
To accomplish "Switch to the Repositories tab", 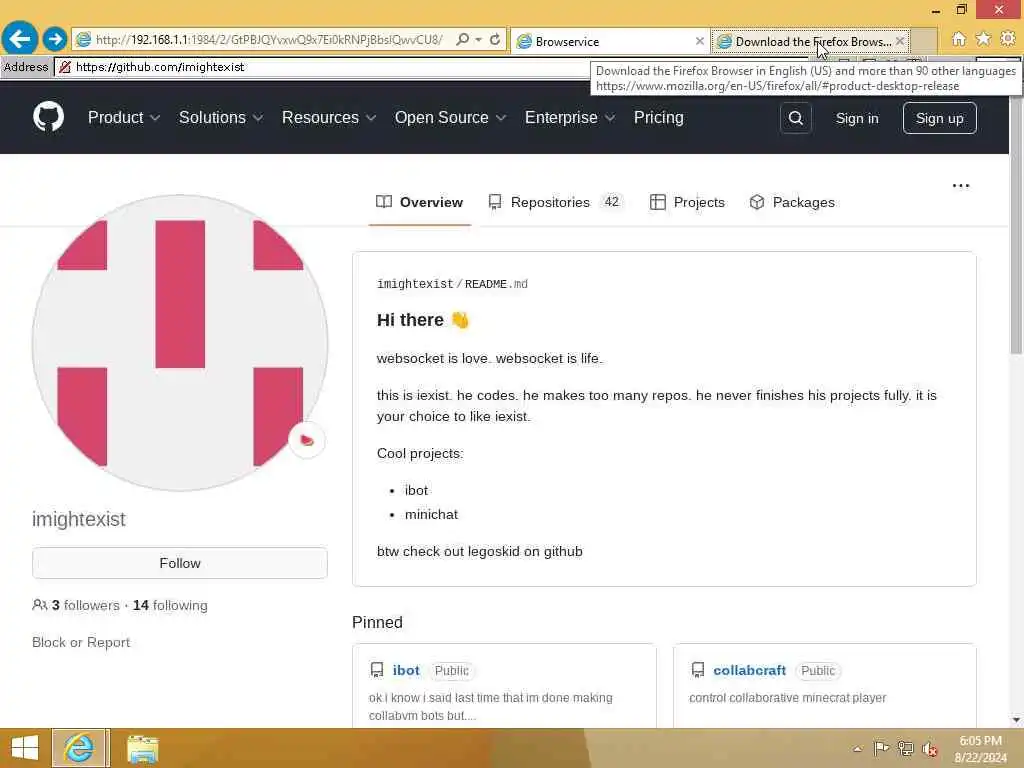I will point(556,202).
